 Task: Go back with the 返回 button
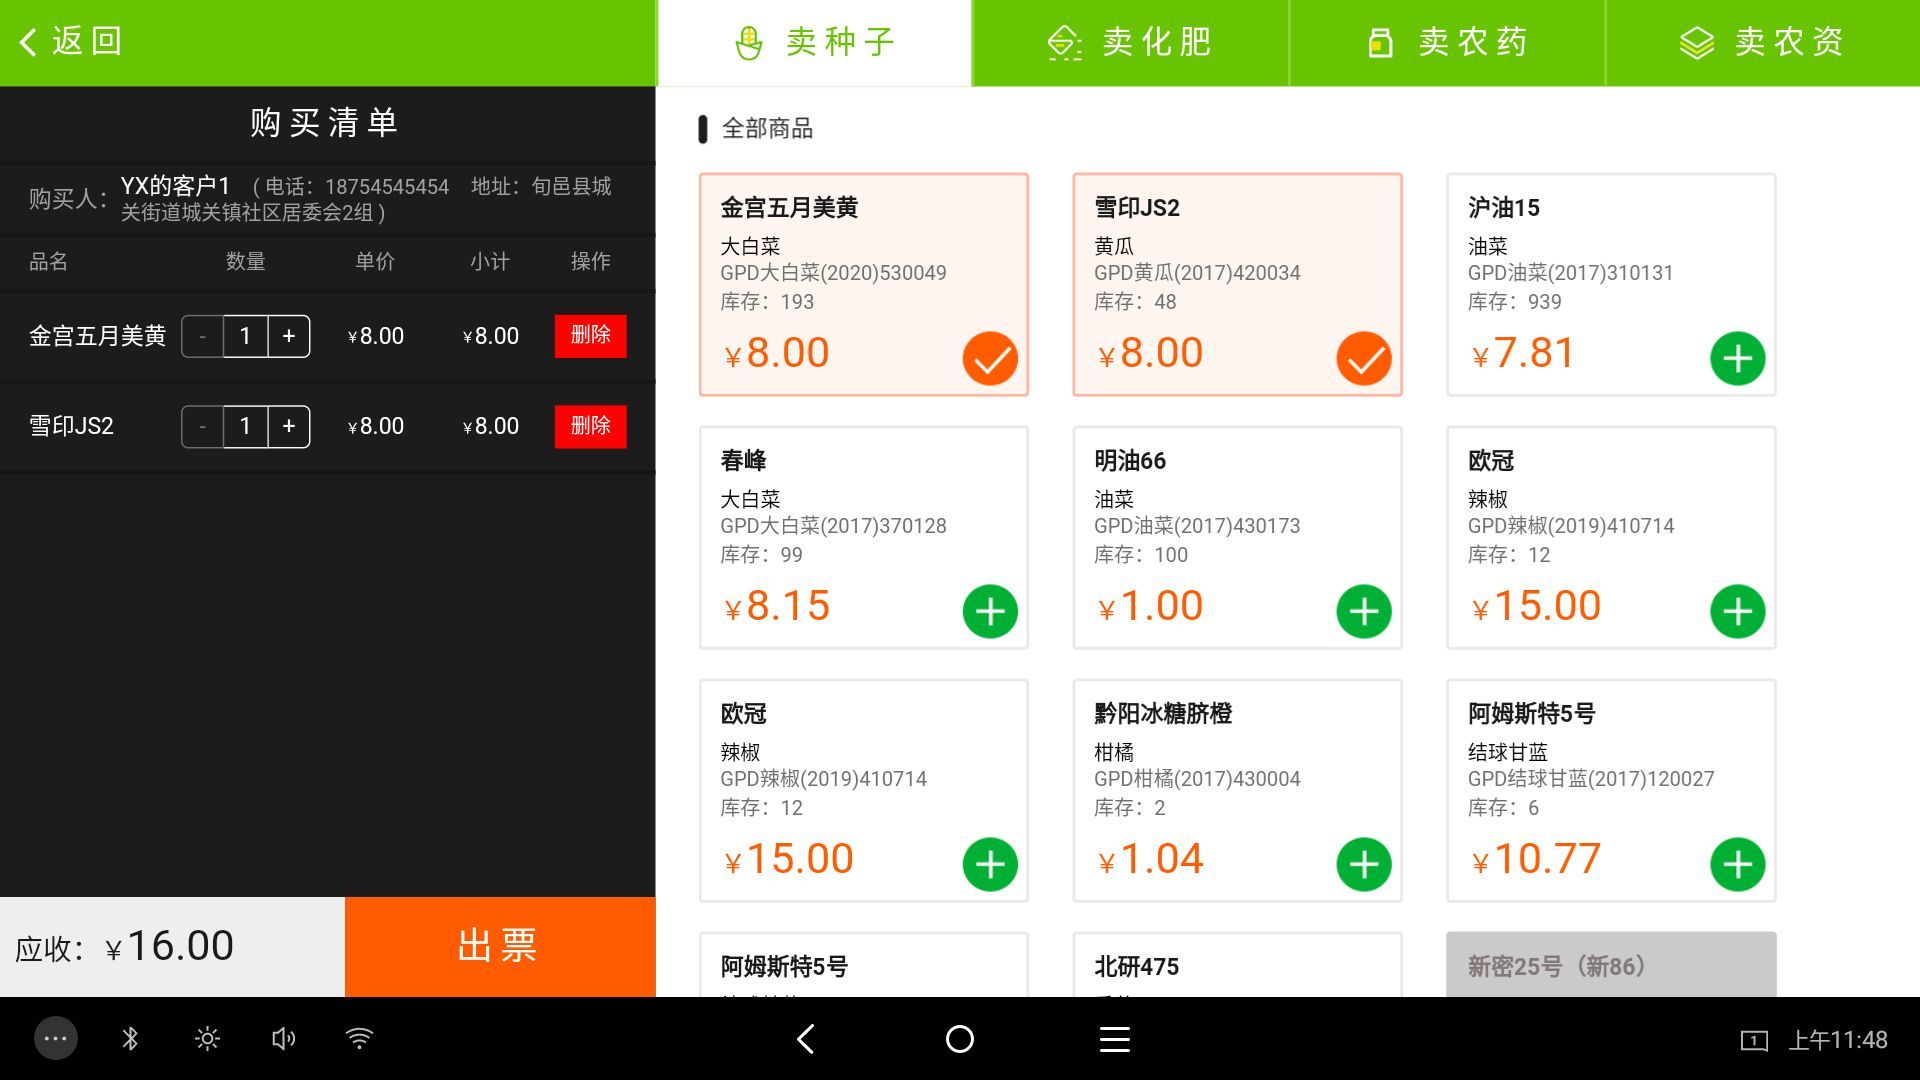point(70,41)
